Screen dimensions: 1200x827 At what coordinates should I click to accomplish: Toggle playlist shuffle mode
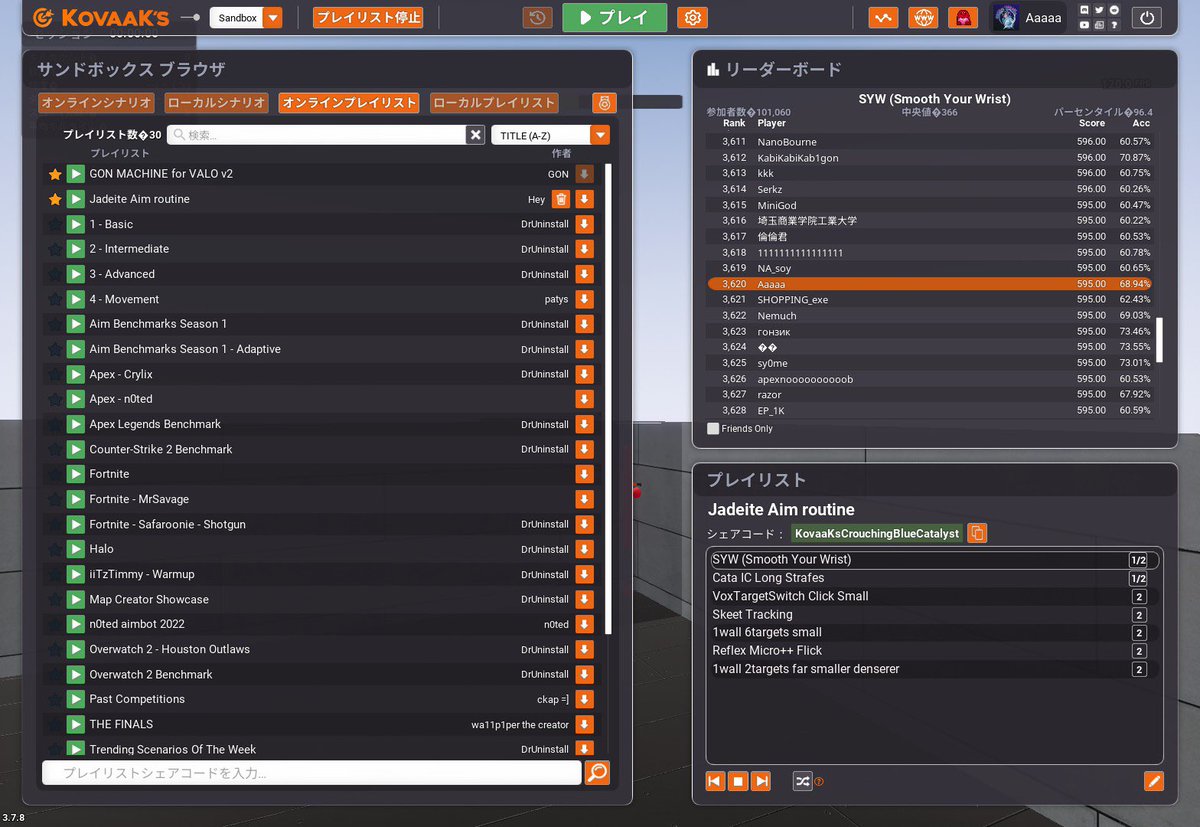coord(803,781)
